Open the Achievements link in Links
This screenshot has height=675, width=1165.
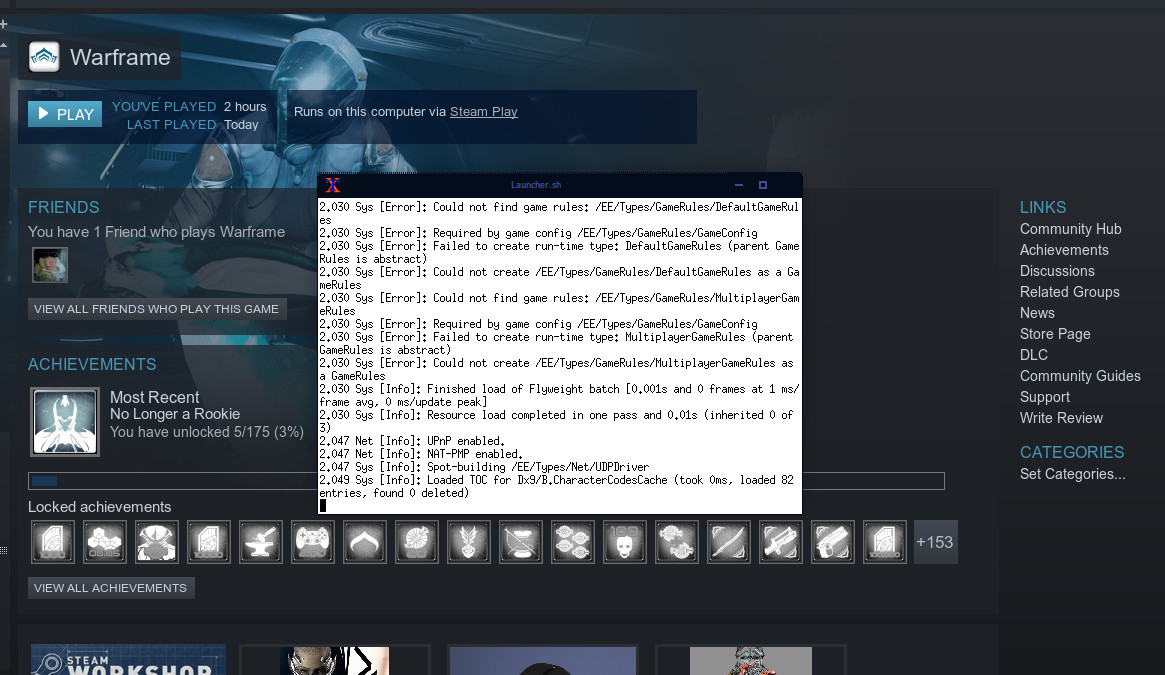pyautogui.click(x=1064, y=250)
